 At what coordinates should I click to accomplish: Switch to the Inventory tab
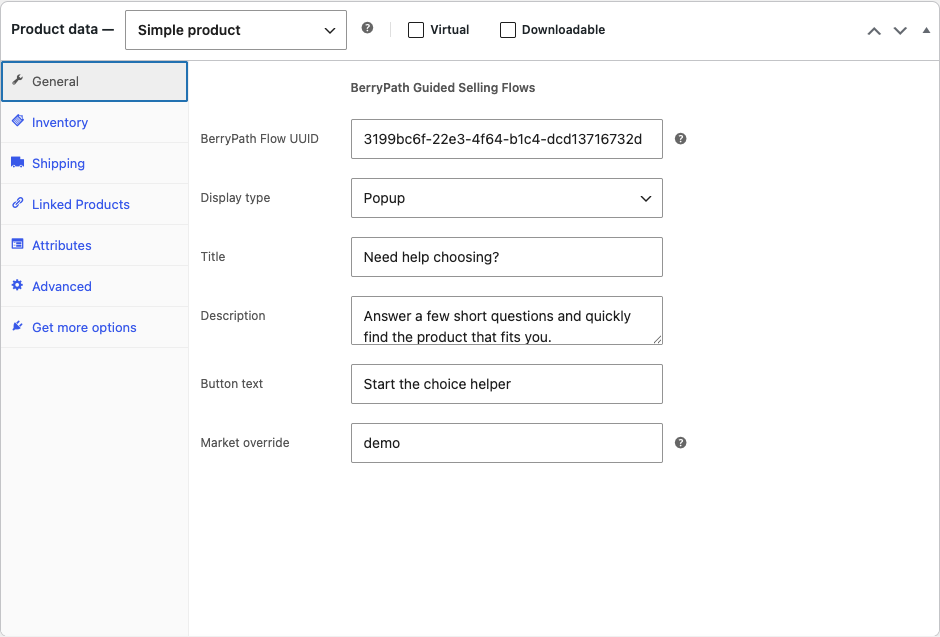[x=95, y=122]
